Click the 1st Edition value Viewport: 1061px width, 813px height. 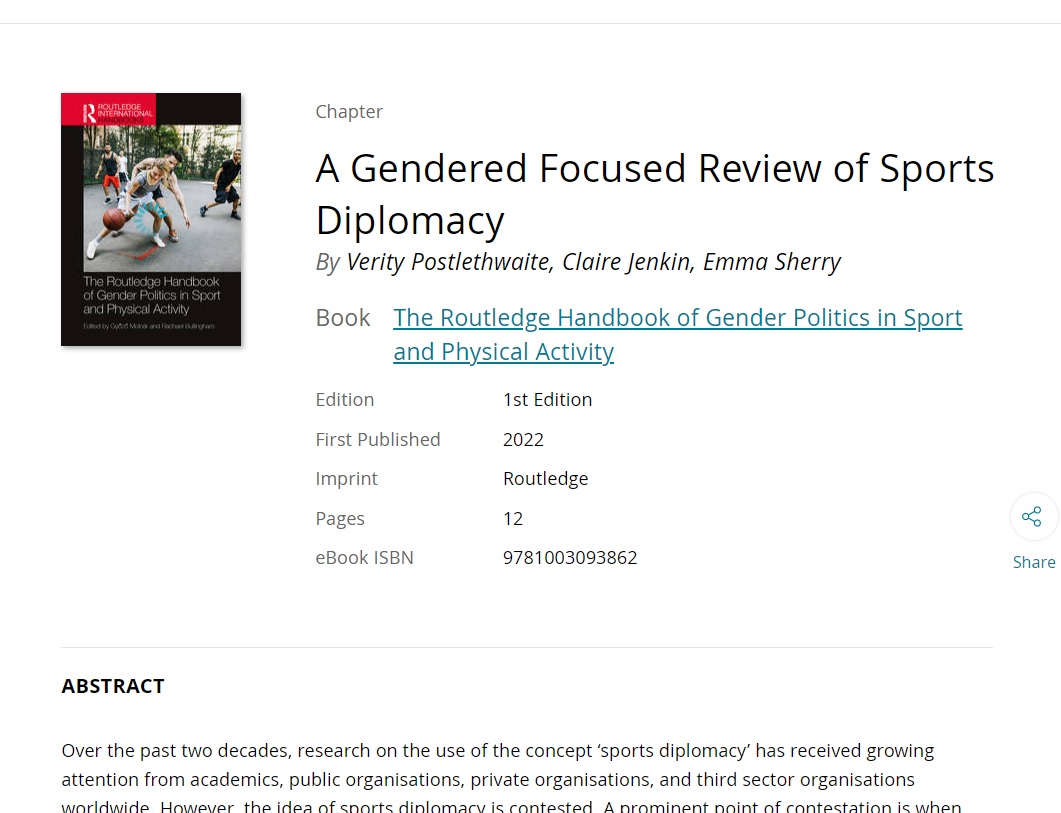pyautogui.click(x=547, y=400)
